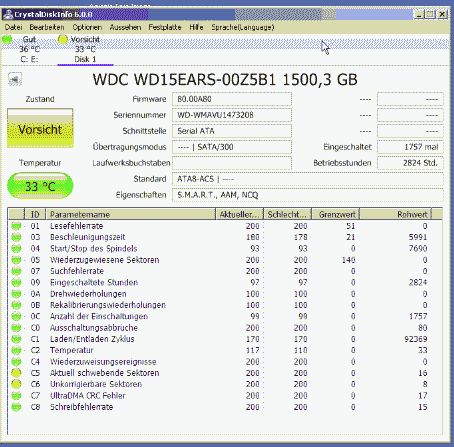Click the status icon of Suchfehlerrate row

(x=16, y=271)
